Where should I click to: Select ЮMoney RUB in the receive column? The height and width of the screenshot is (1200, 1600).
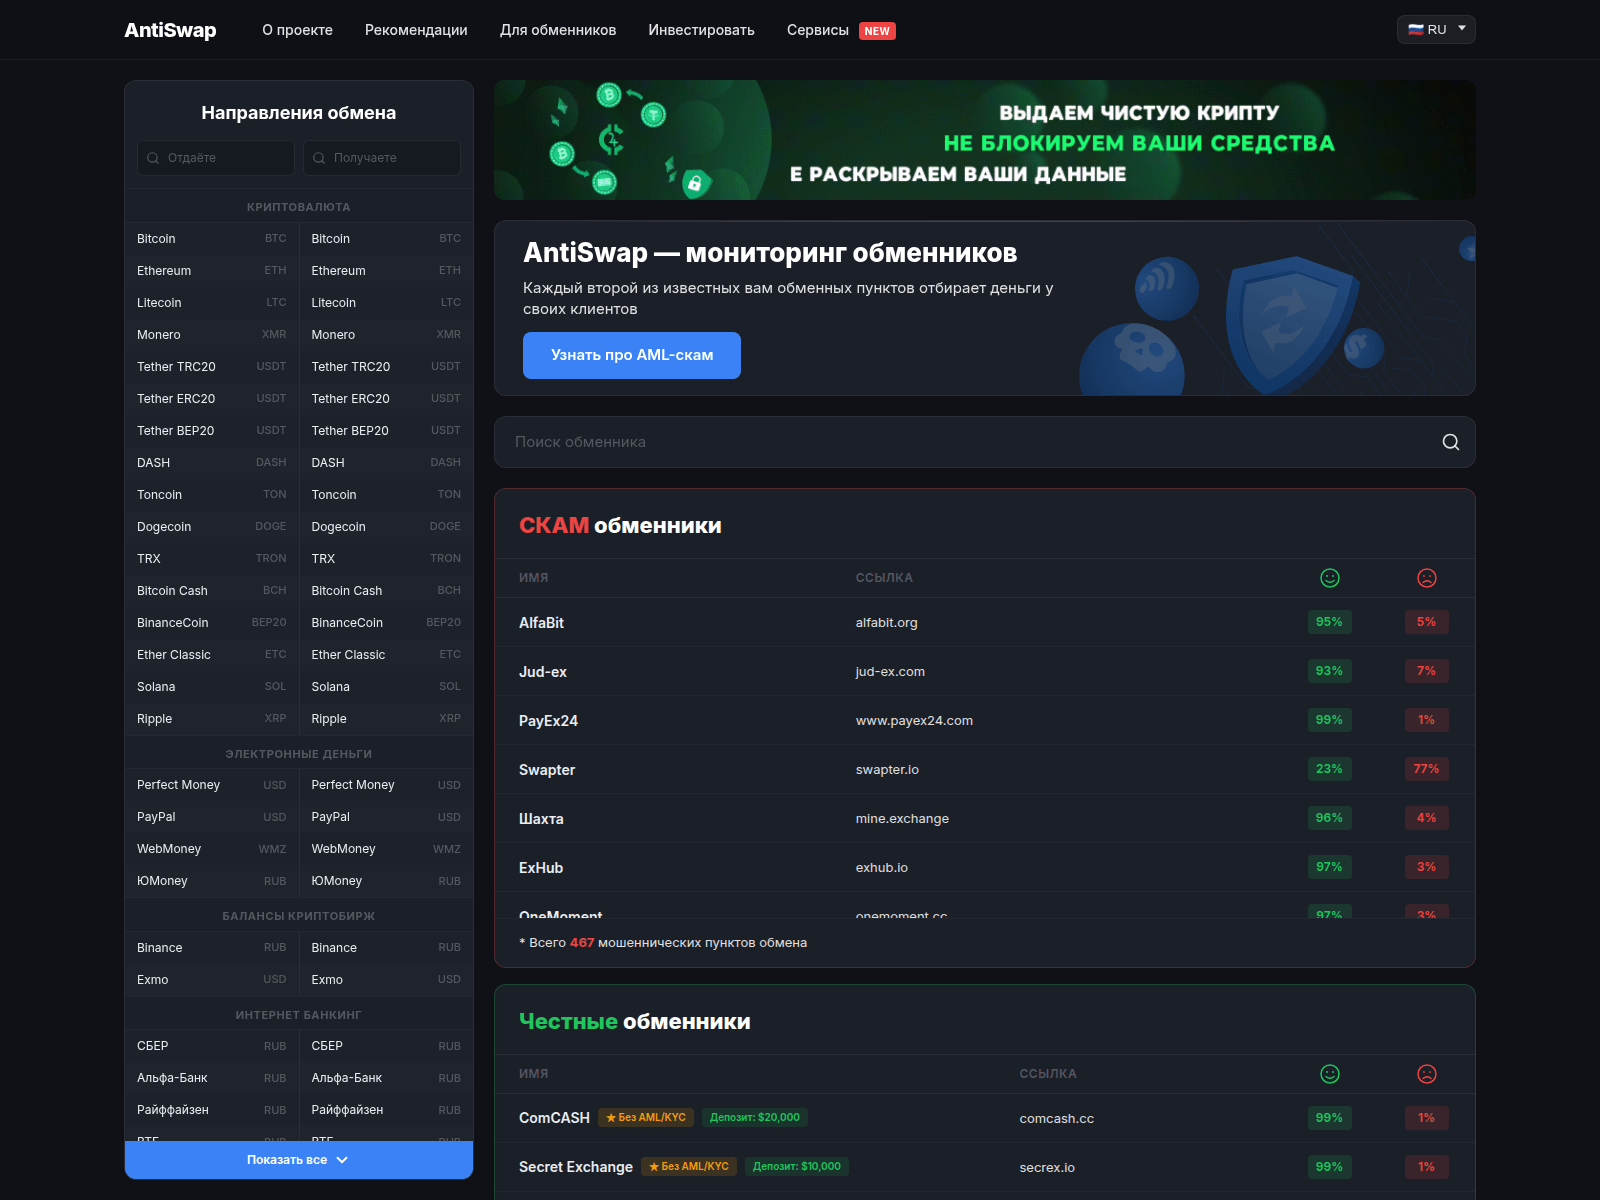click(386, 881)
